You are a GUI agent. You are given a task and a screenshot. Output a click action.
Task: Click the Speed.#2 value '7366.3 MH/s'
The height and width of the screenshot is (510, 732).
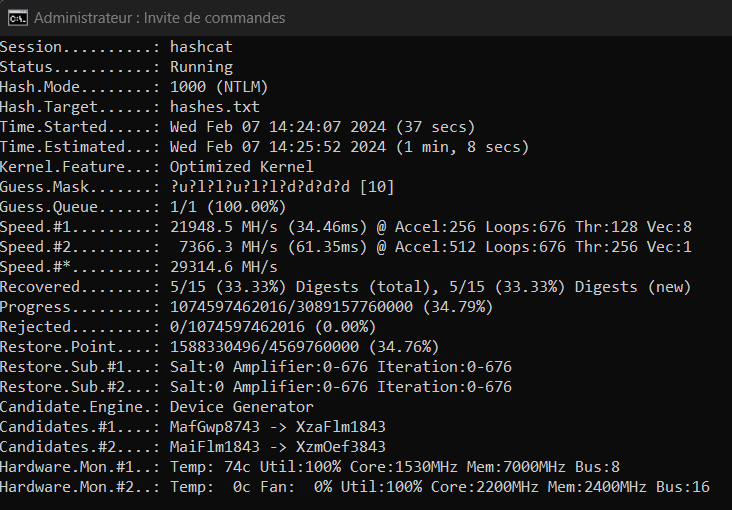click(228, 247)
